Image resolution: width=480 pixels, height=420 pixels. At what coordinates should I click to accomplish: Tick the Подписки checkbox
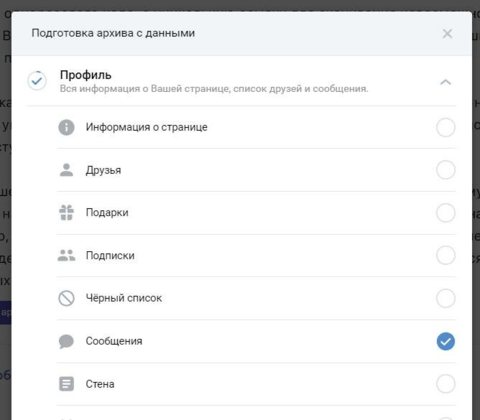click(446, 255)
